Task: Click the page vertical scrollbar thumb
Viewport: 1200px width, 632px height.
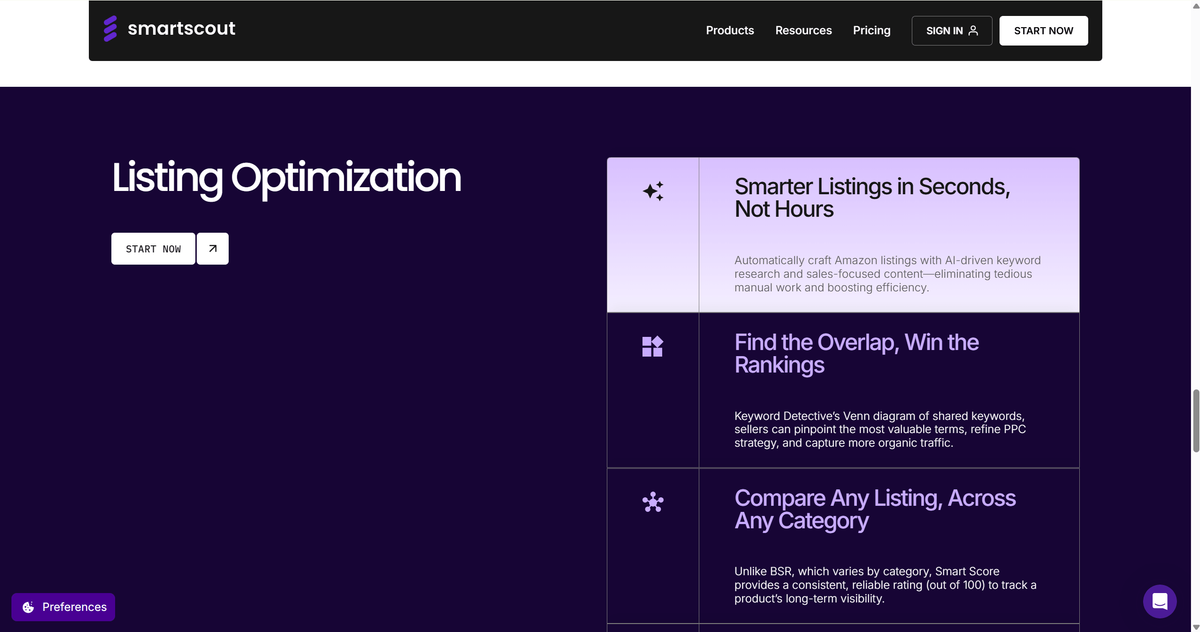Action: click(x=1194, y=420)
